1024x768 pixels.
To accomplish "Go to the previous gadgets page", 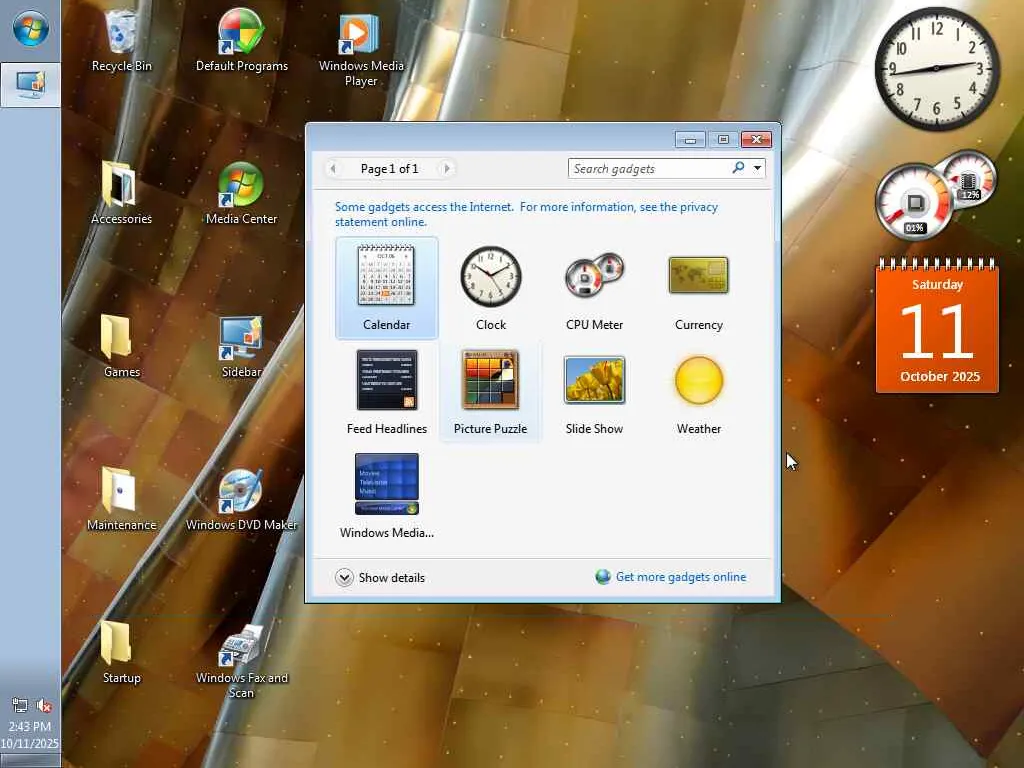I will tap(333, 168).
